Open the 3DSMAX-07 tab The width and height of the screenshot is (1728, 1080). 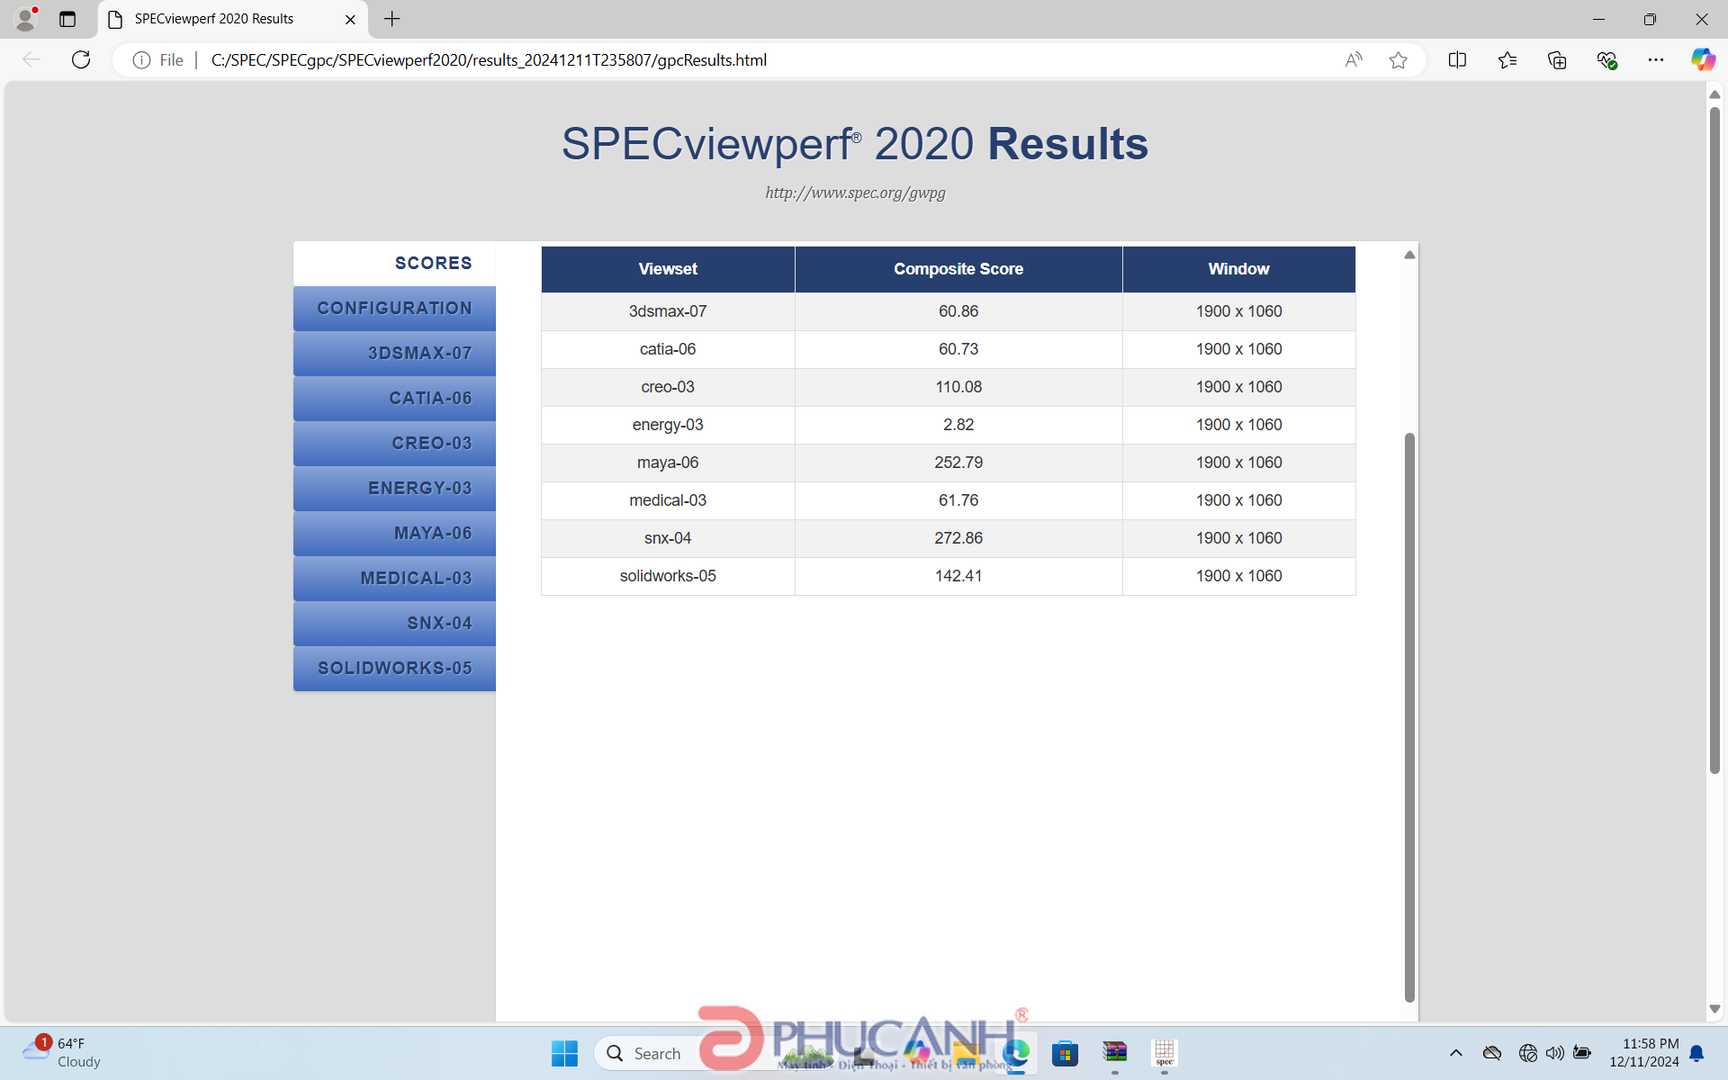click(x=394, y=353)
